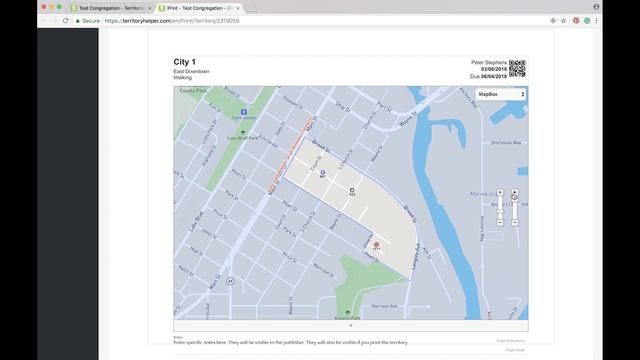Click the Langley Ave street label
This screenshot has width=640, height=360.
click(x=415, y=256)
